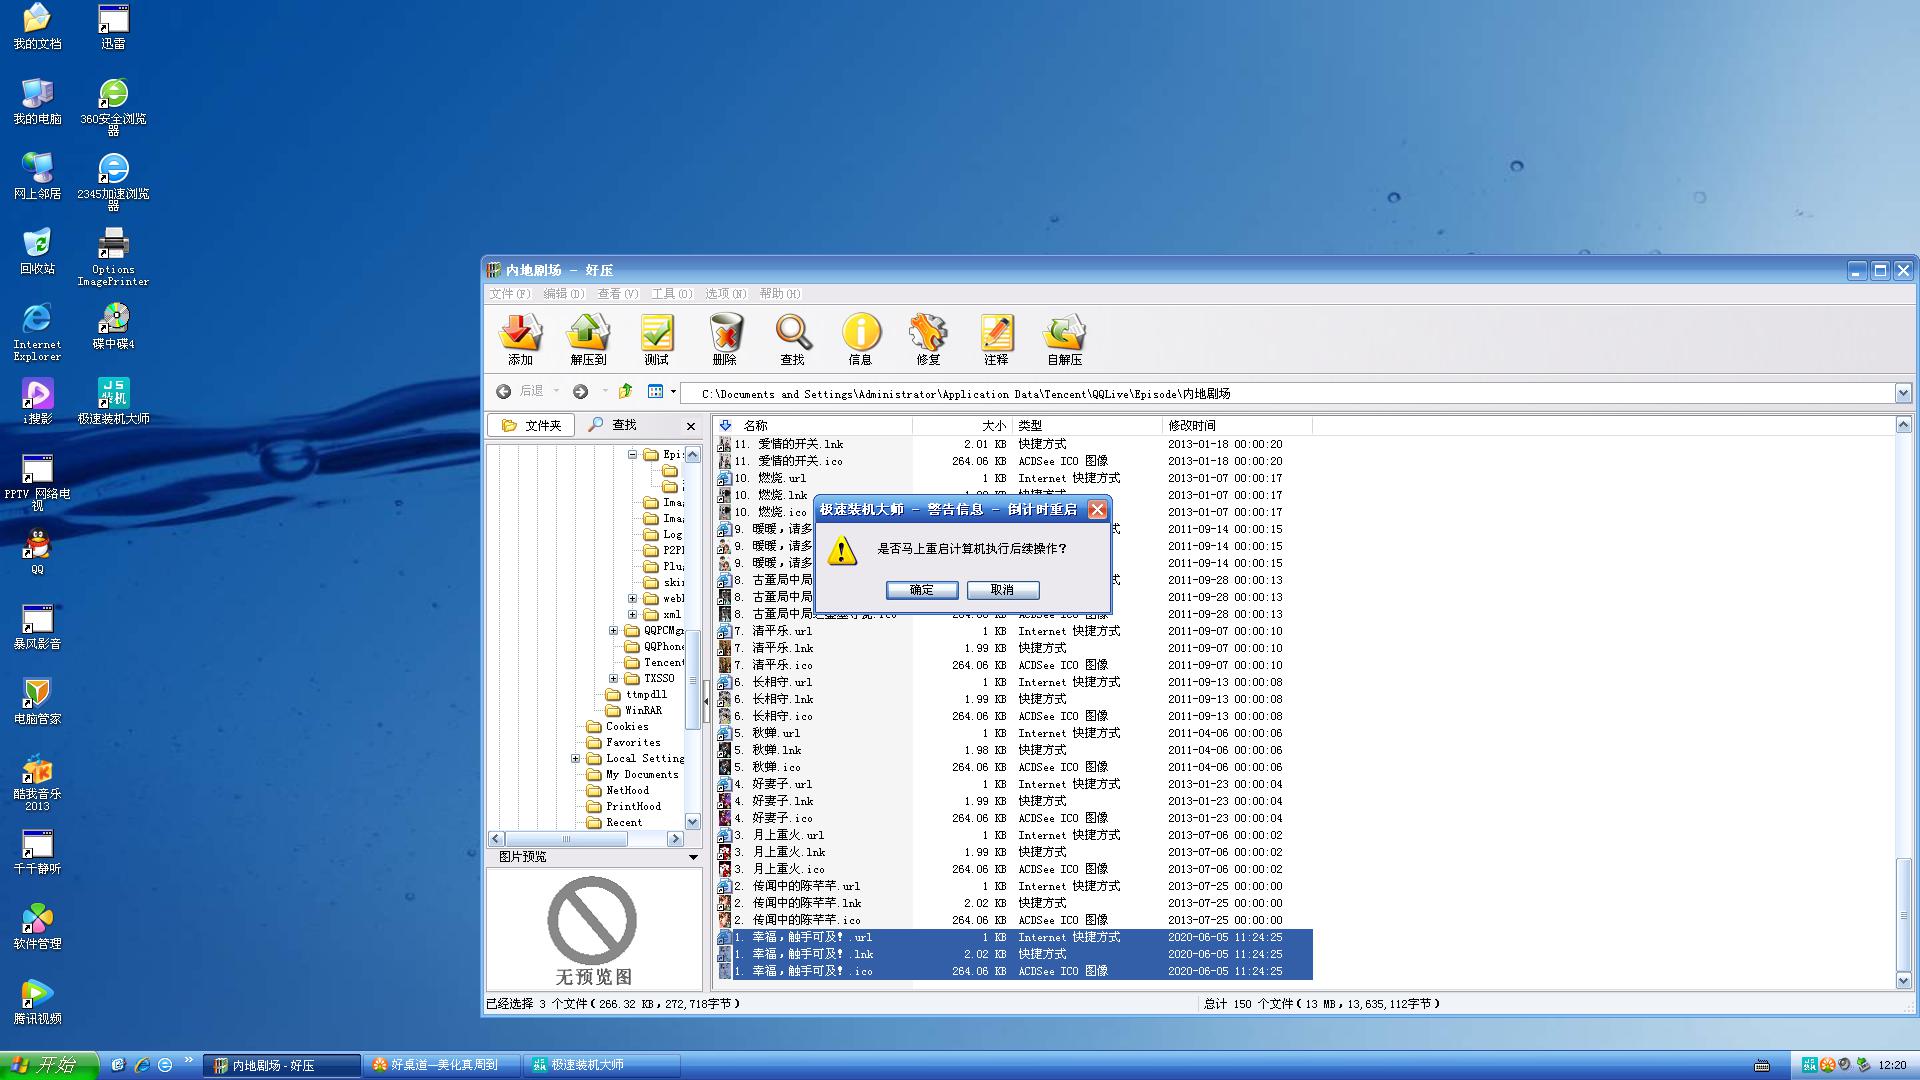This screenshot has height=1080, width=1920.
Task: Click the folder tree scroll-down arrow
Action: pyautogui.click(x=693, y=822)
